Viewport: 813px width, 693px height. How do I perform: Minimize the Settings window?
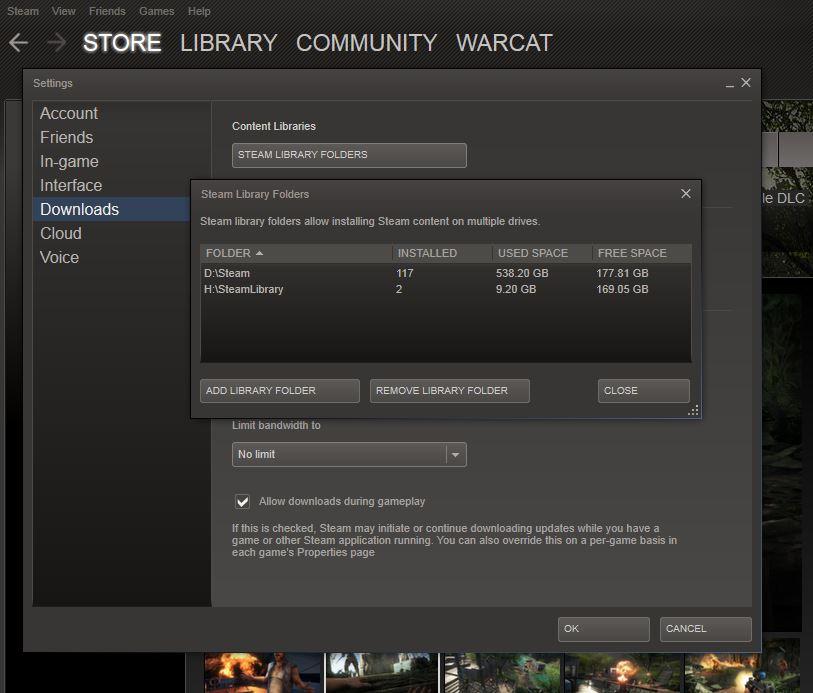[x=730, y=84]
